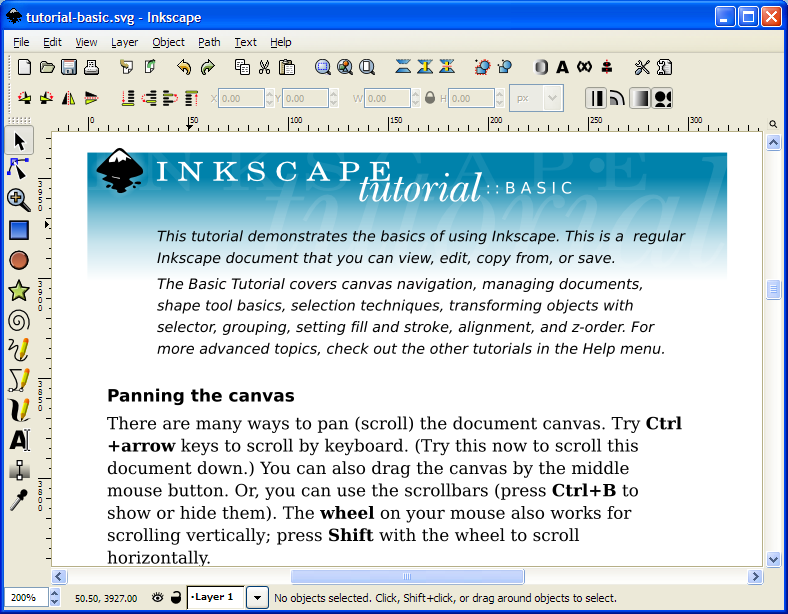This screenshot has width=788, height=614.
Task: Click the Print document button
Action: coord(91,67)
